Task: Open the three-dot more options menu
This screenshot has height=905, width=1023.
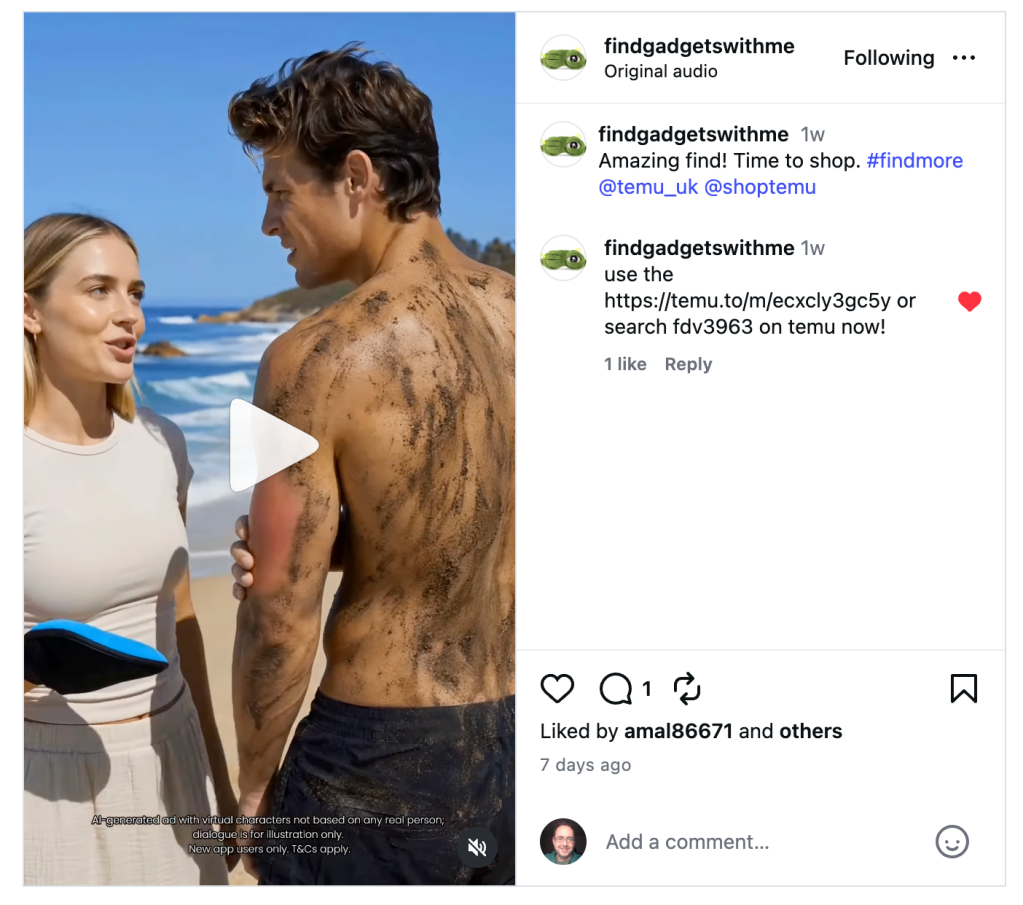Action: (x=964, y=58)
